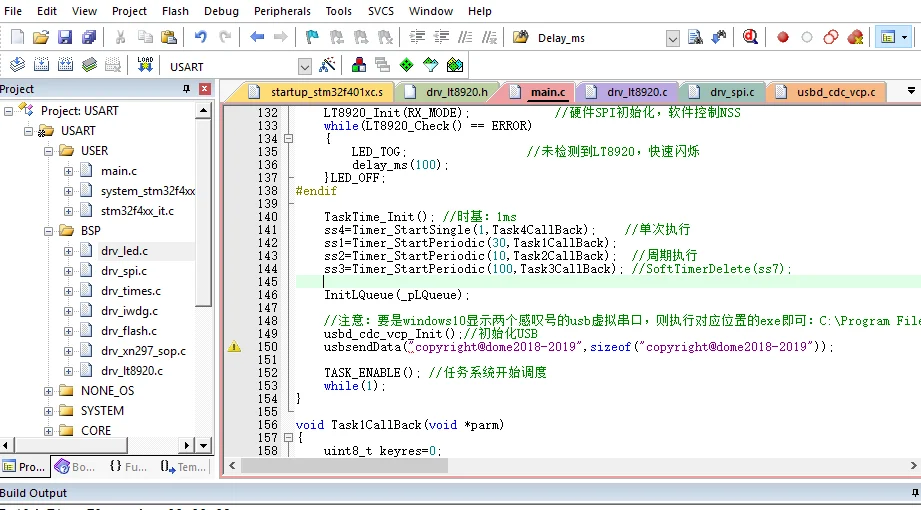Expand the CORE group folder

[48, 431]
